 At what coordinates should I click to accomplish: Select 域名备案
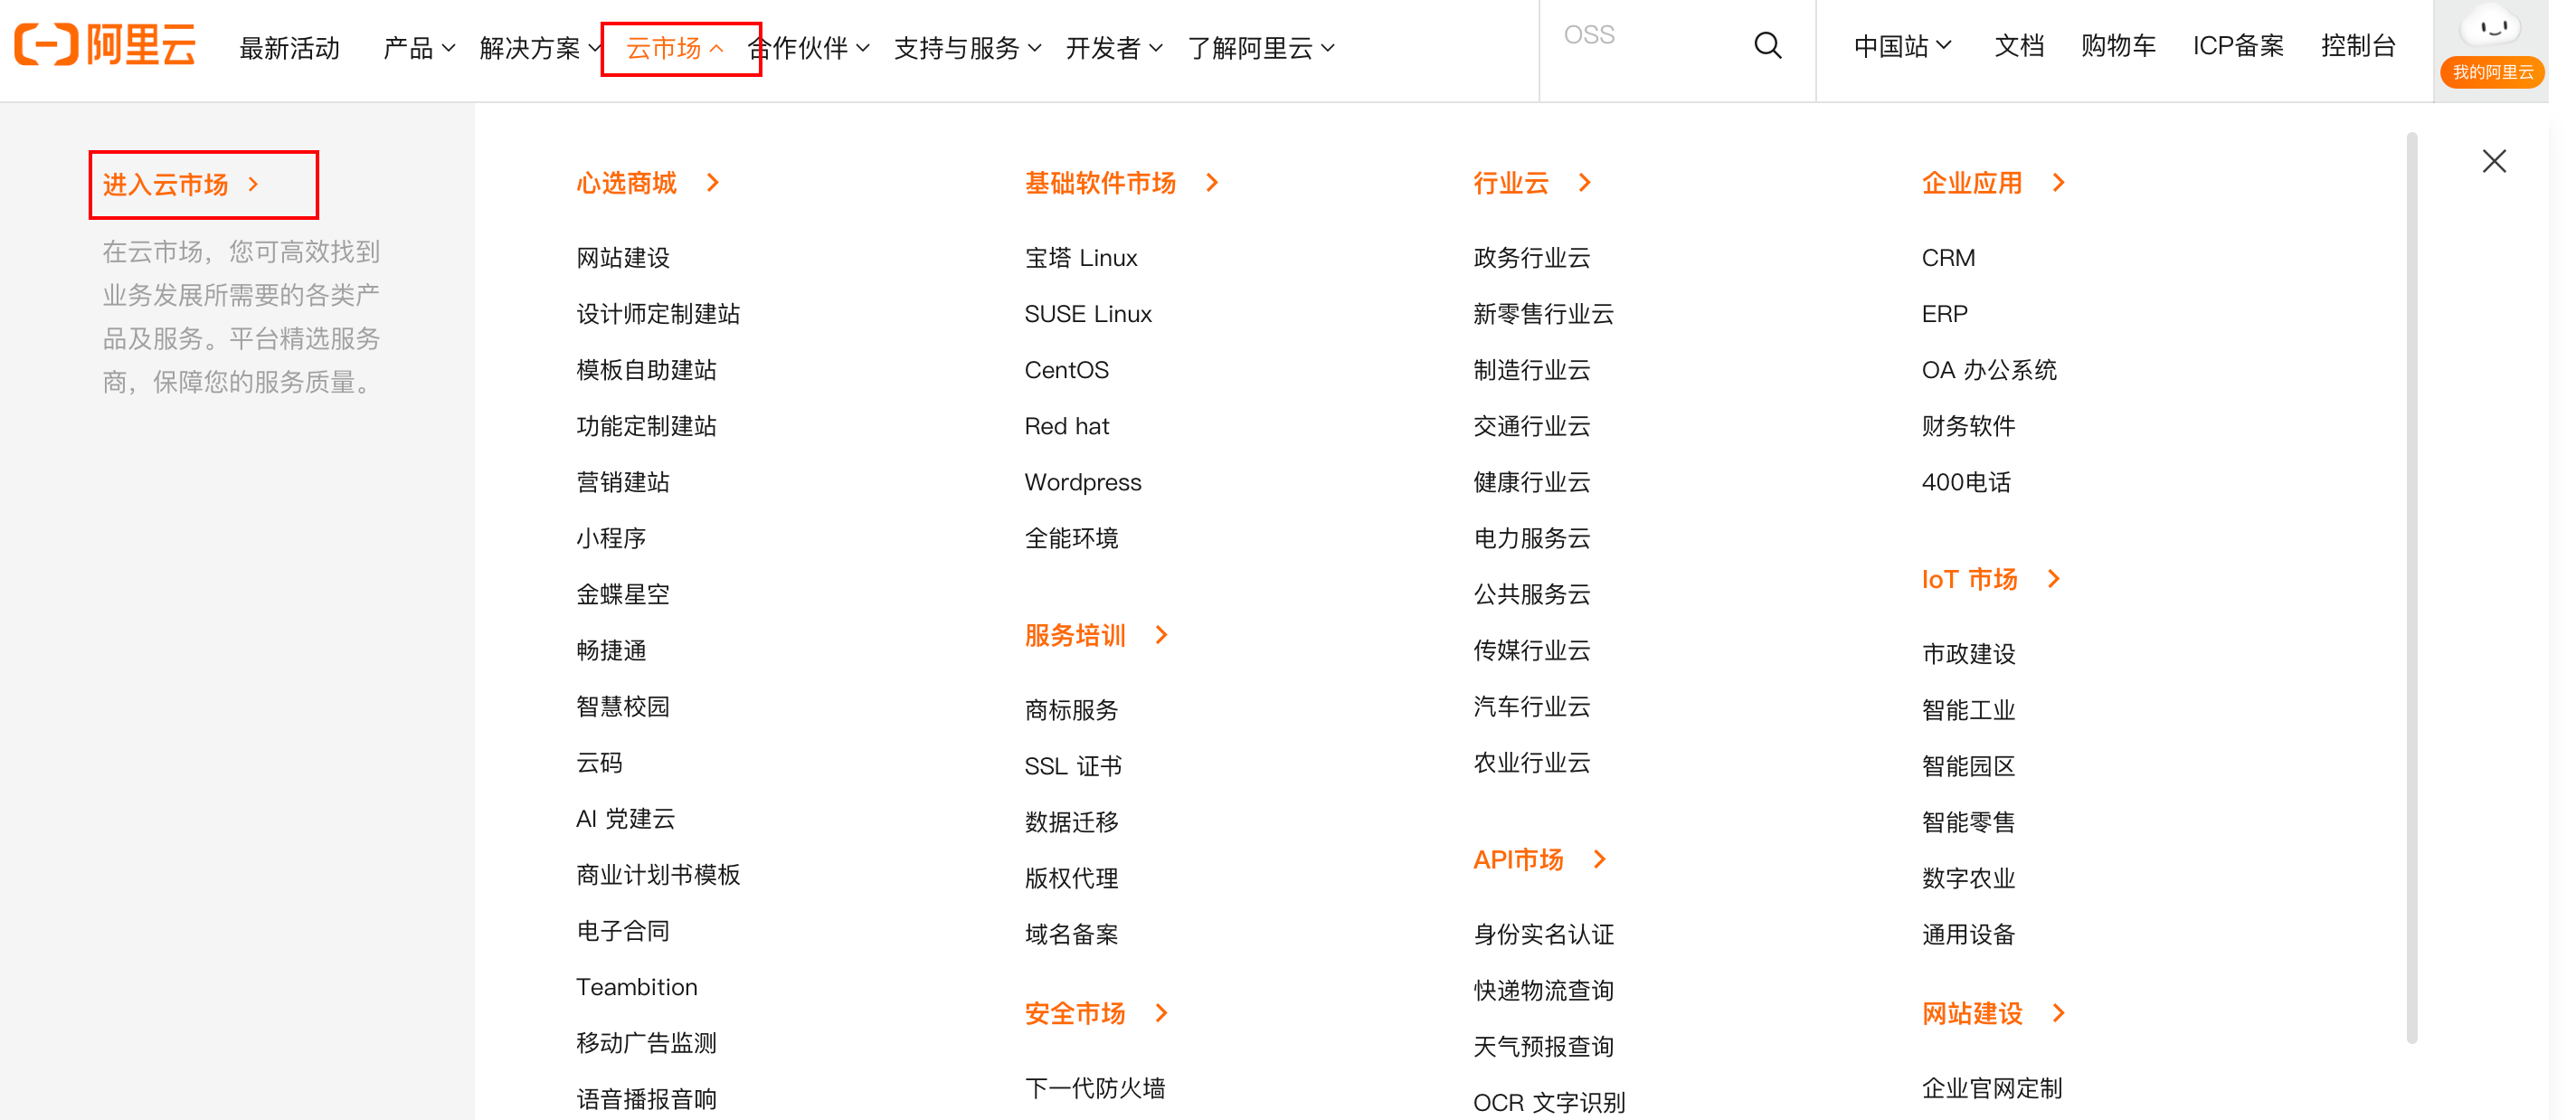tap(1071, 934)
